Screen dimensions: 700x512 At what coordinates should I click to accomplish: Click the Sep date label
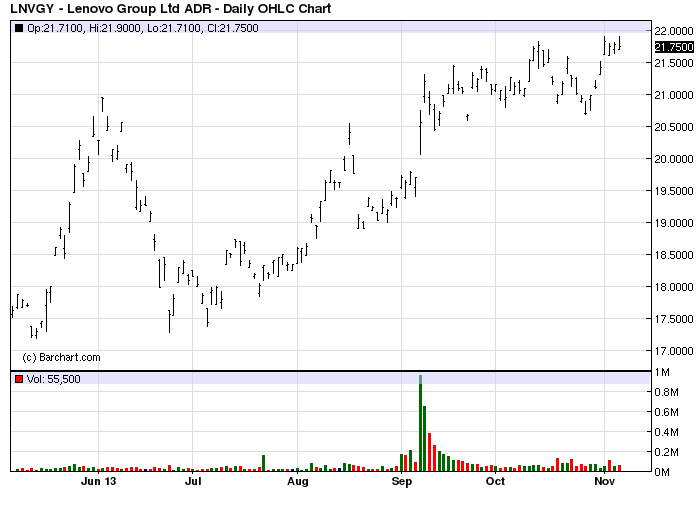tap(401, 481)
